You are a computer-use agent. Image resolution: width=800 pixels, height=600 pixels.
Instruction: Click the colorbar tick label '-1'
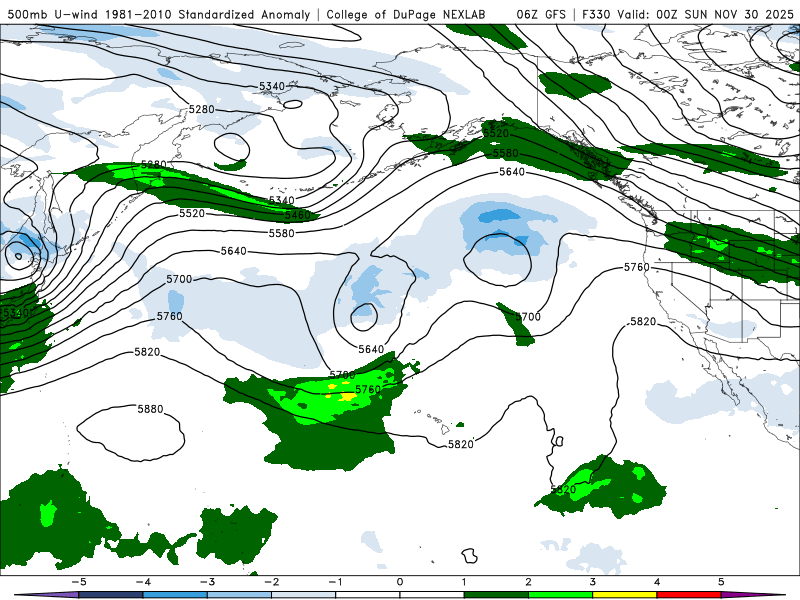click(x=335, y=582)
